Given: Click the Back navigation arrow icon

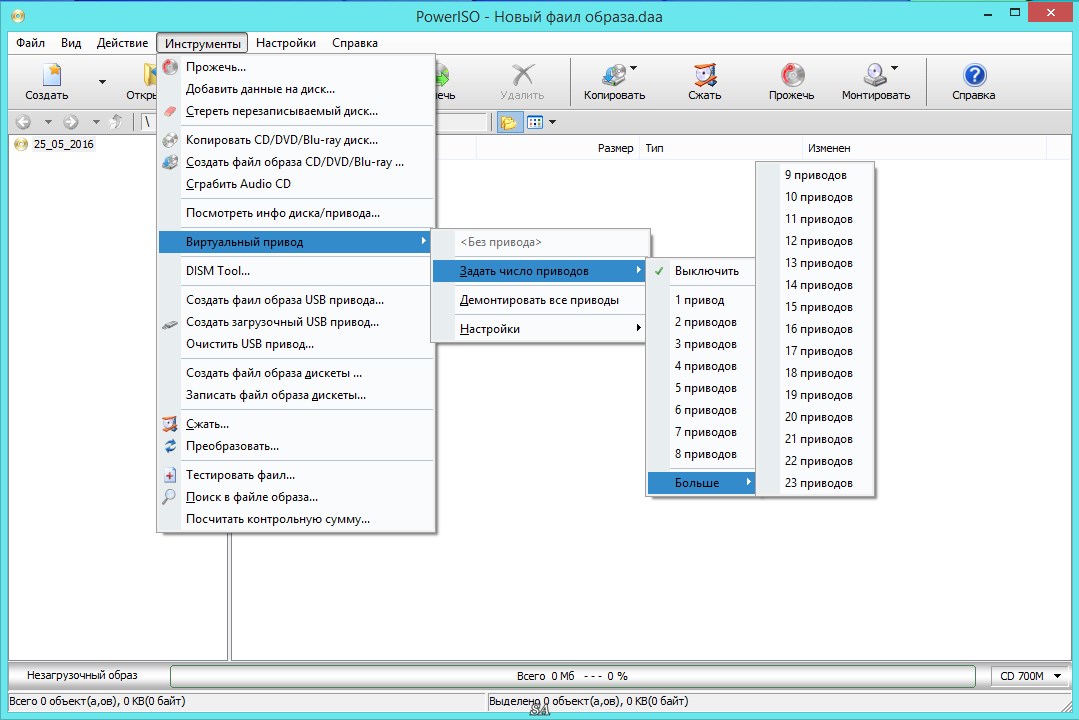Looking at the screenshot, I should tap(23, 123).
